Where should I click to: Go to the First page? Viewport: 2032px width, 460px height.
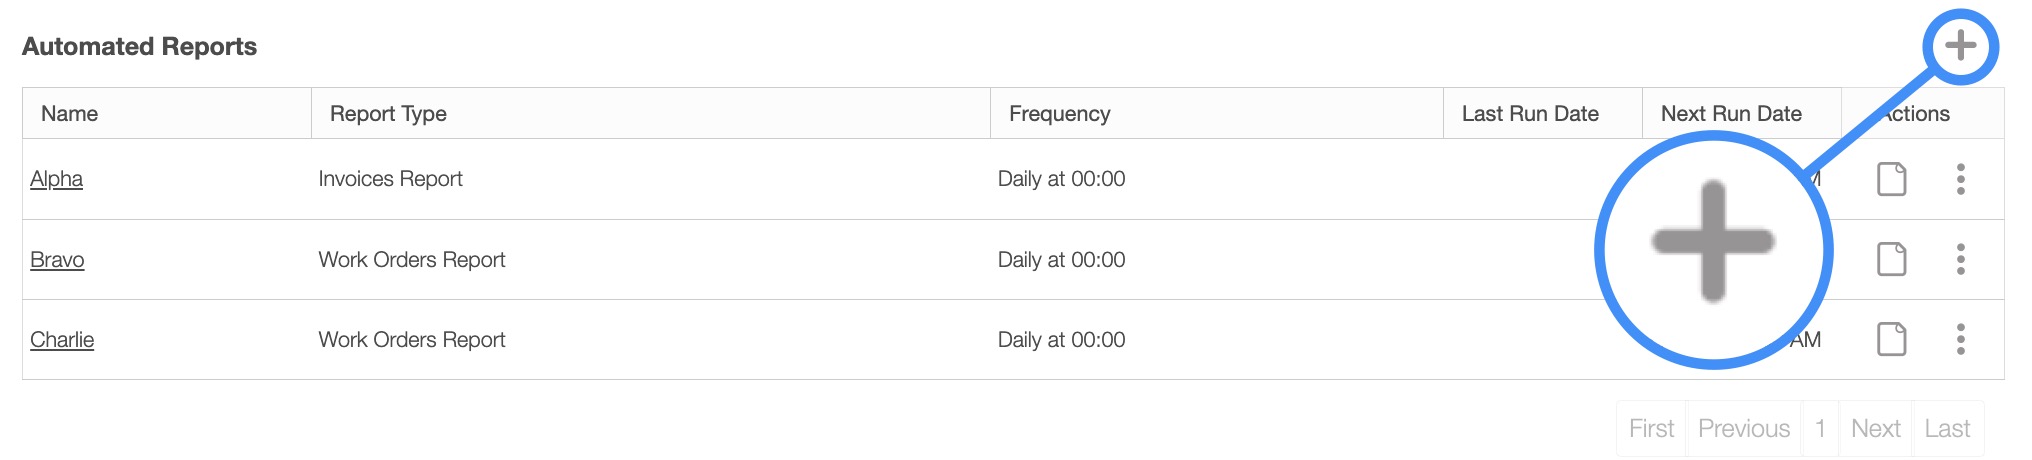pyautogui.click(x=1651, y=429)
